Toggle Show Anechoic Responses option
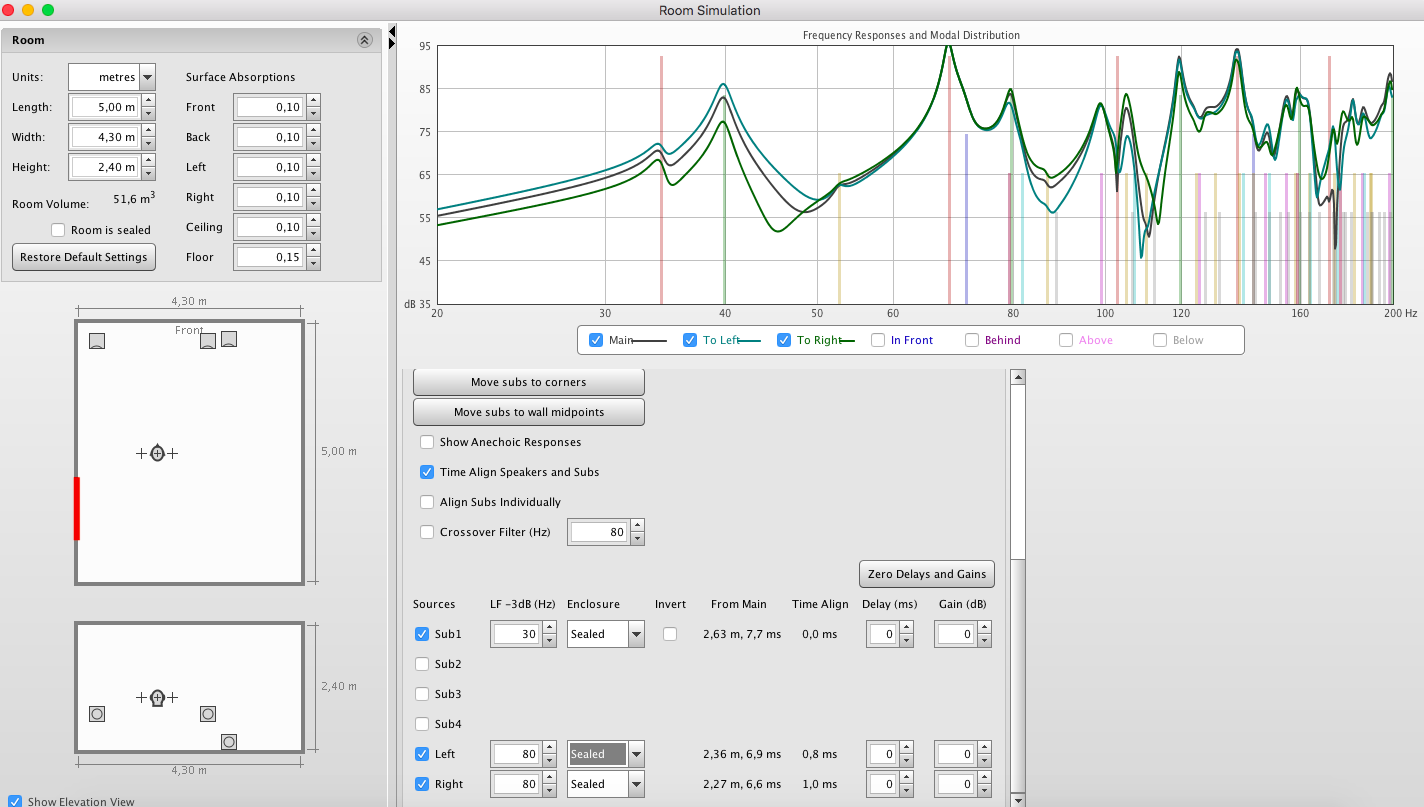This screenshot has height=807, width=1424. pos(428,442)
